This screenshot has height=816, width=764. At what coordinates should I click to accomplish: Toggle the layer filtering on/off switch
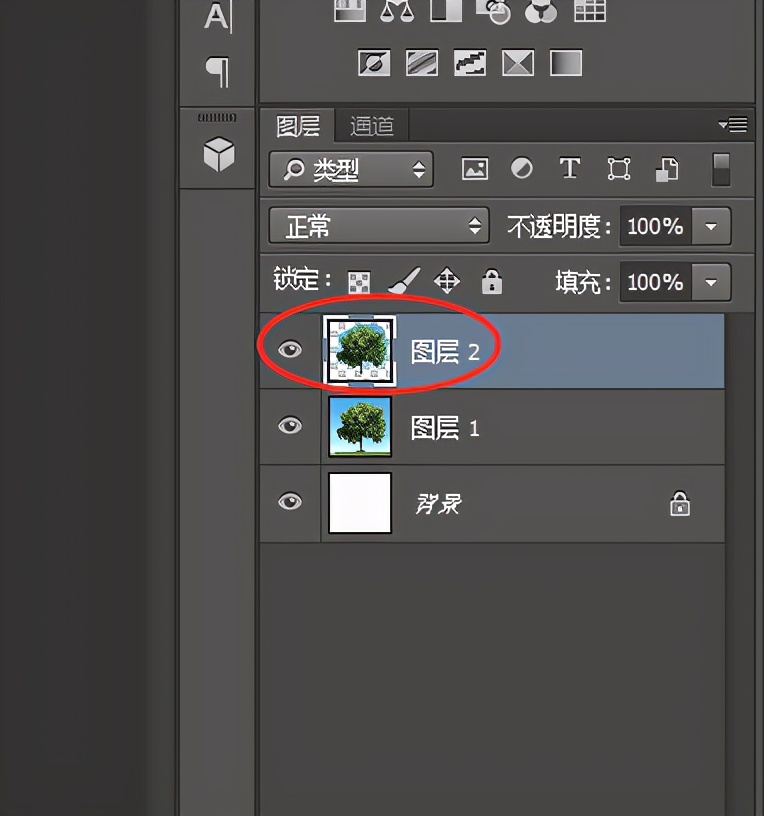point(721,169)
